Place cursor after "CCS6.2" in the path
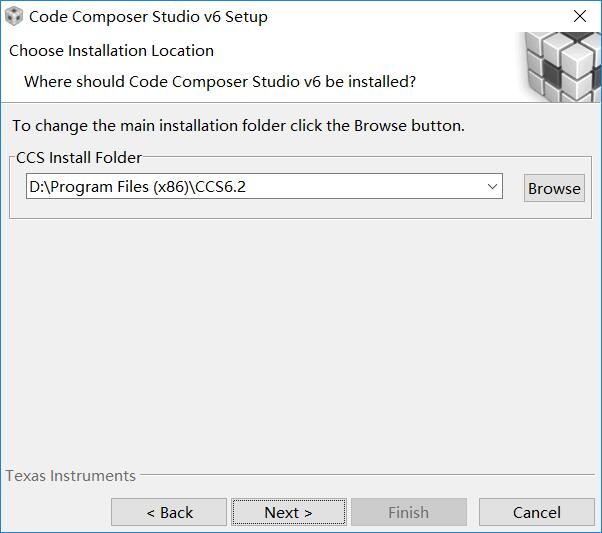 point(246,187)
